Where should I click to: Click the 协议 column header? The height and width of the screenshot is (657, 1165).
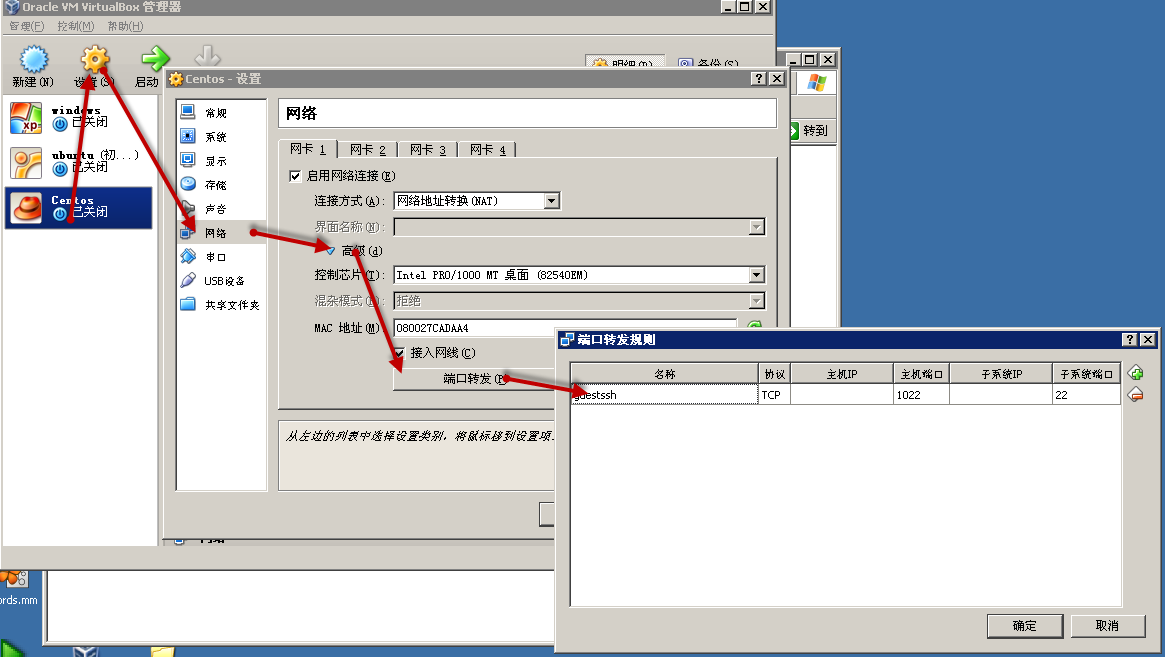tap(774, 374)
